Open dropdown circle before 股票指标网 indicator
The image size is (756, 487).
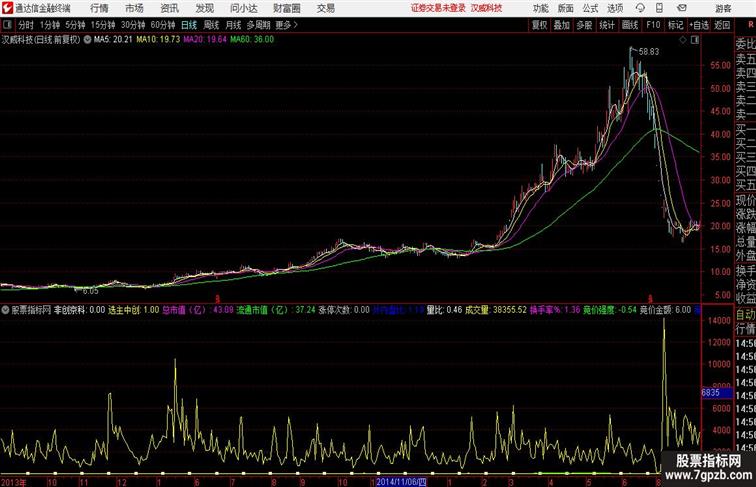coord(5,310)
